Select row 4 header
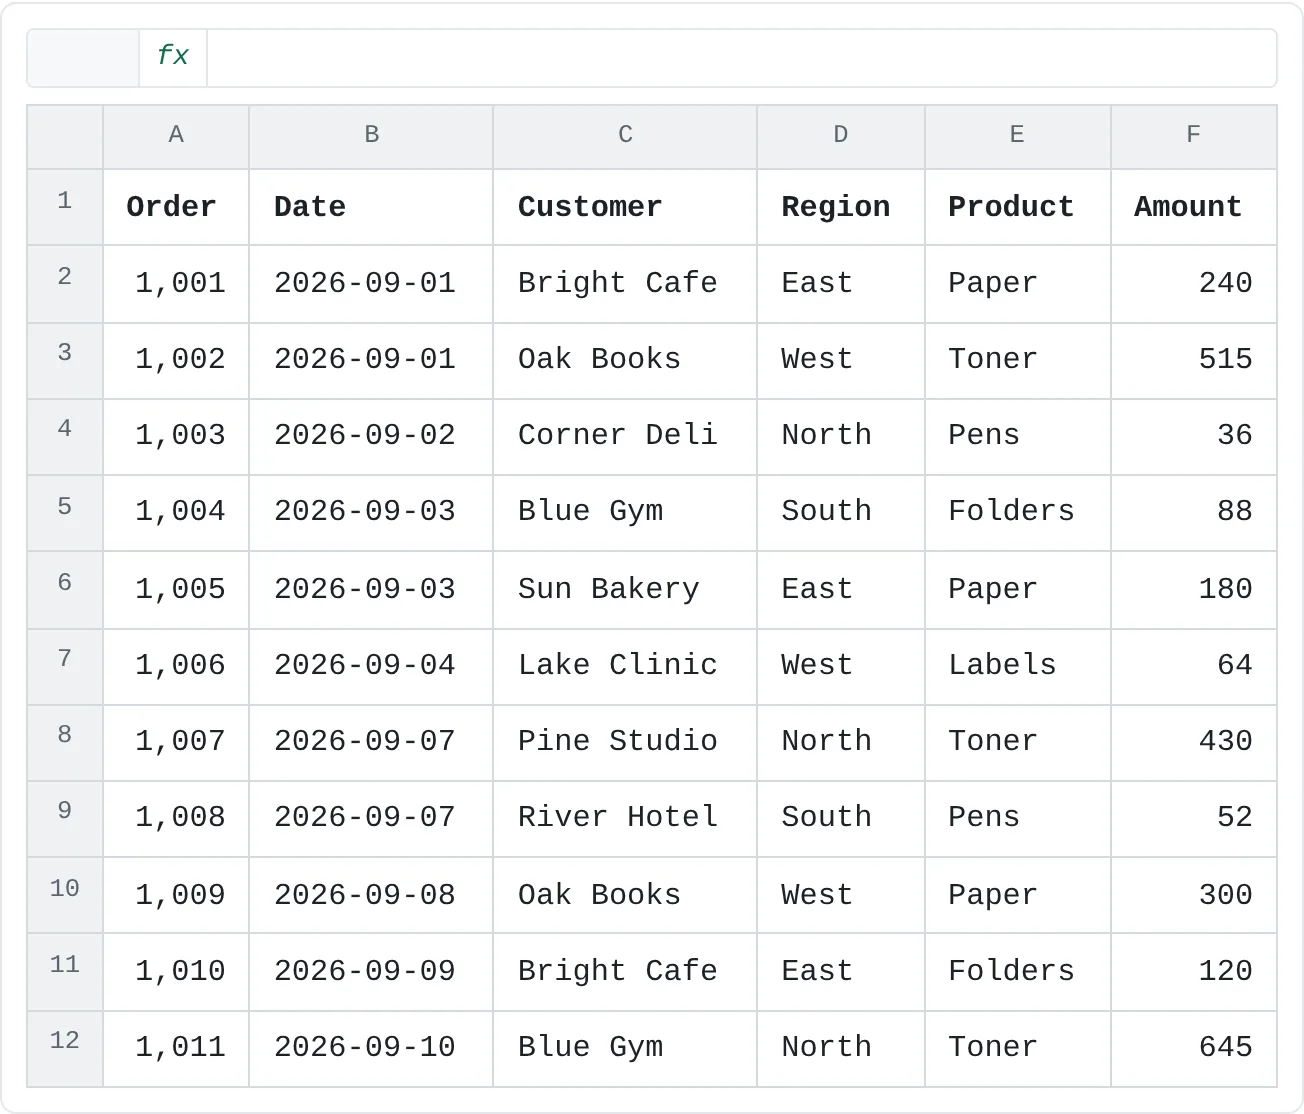Viewport: 1304px width, 1114px height. click(65, 437)
